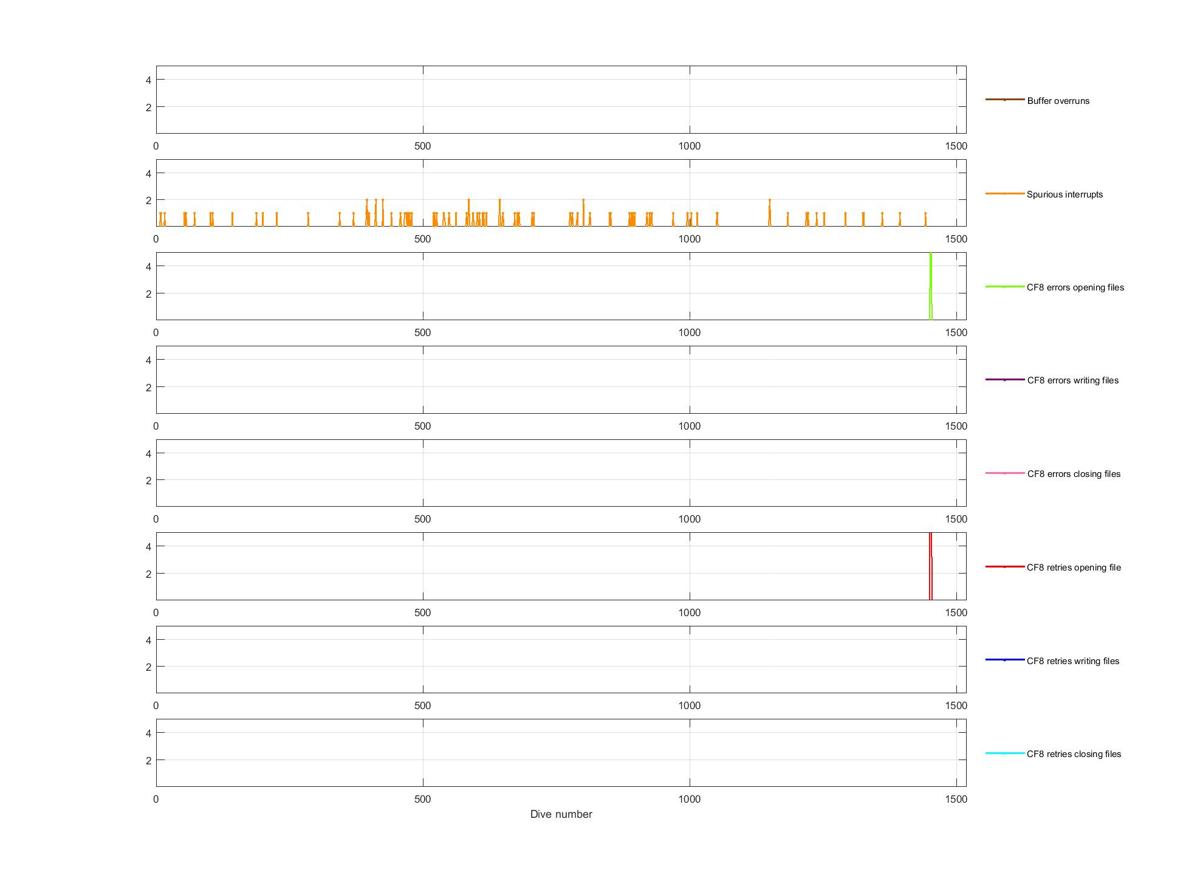Screen dimensions: 1200x885
Task: Click the 'CF8 retries opening file' legend label
Action: coord(1074,567)
